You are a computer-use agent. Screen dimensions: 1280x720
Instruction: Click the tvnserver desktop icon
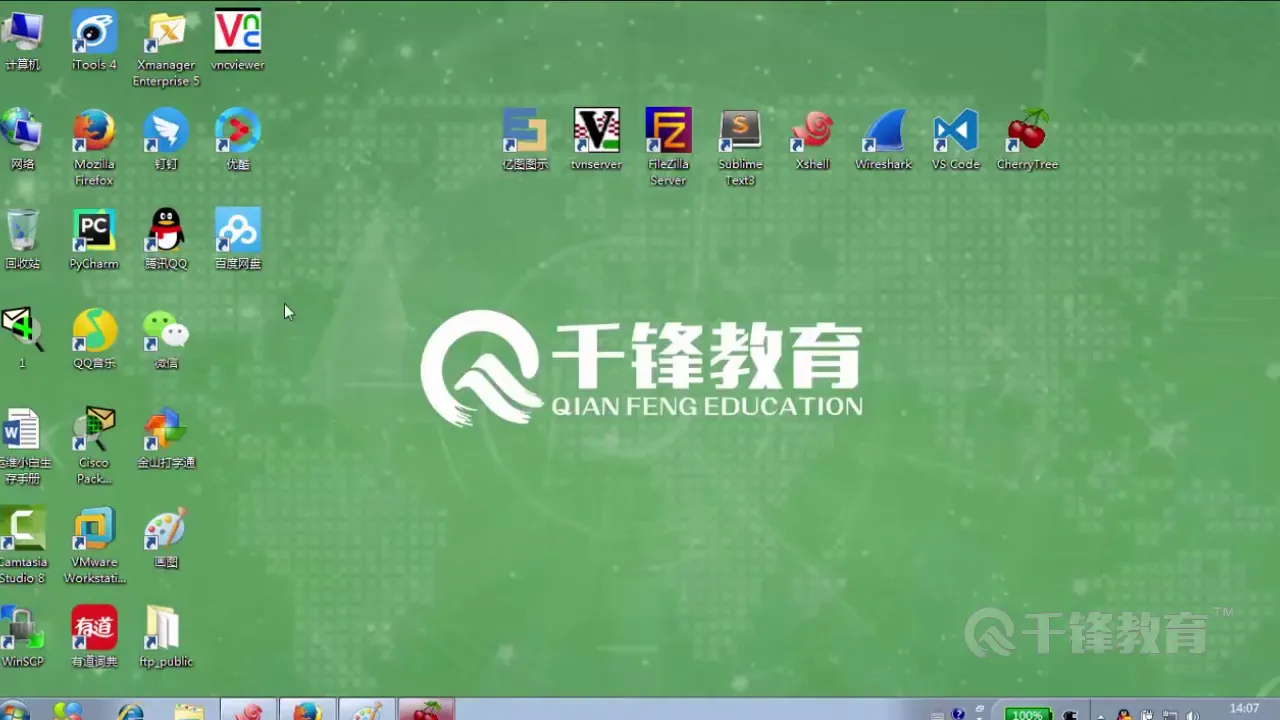click(597, 140)
